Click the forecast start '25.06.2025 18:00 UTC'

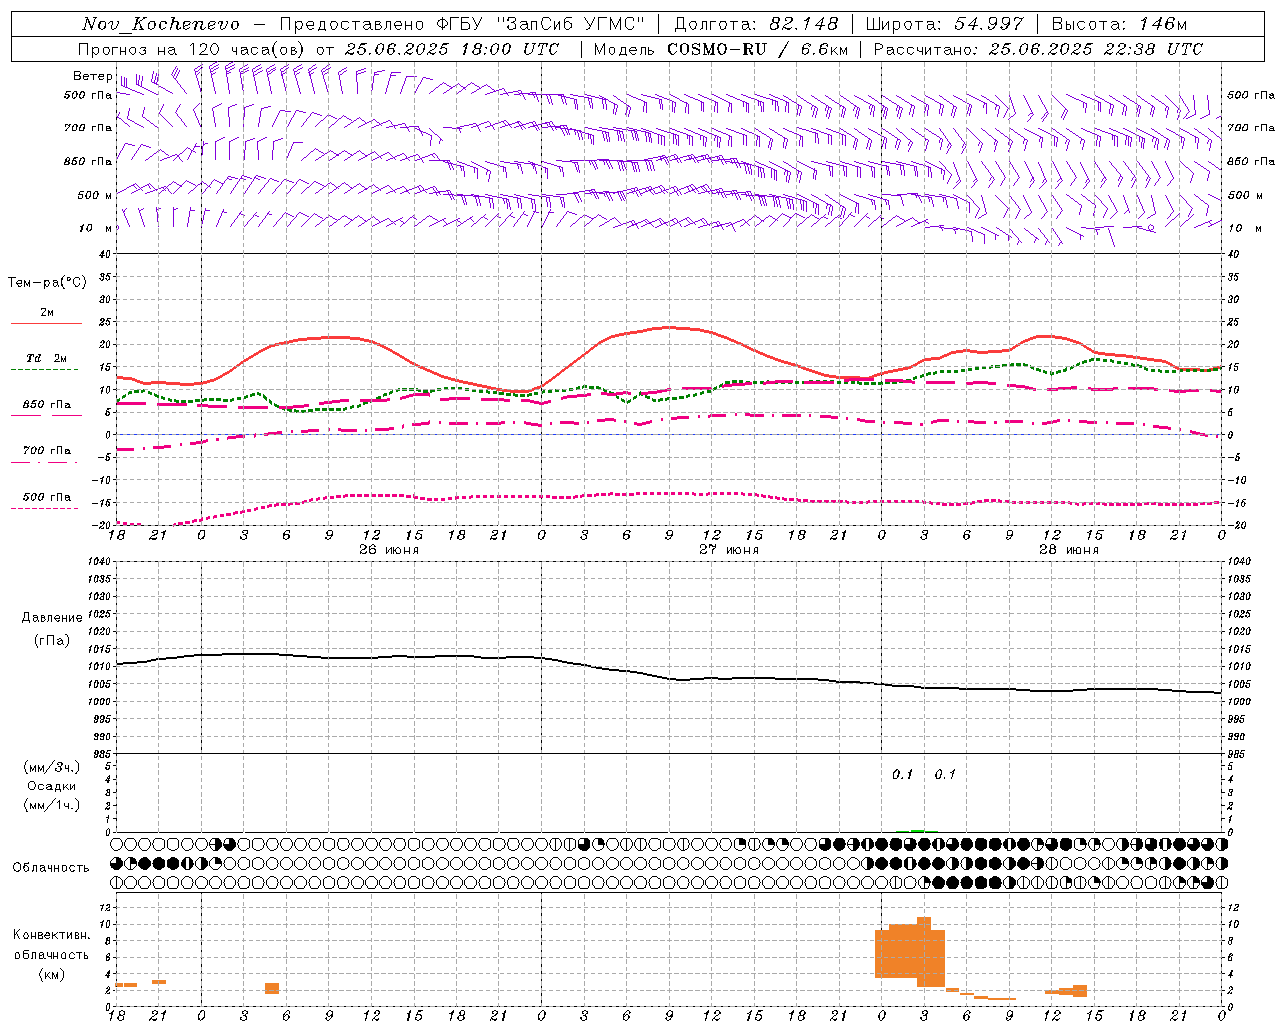click(x=452, y=49)
